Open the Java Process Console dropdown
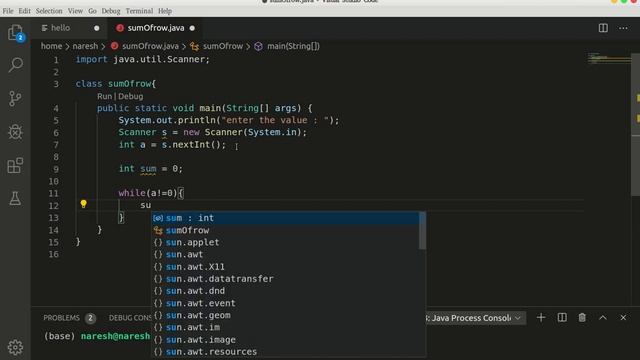640x360 pixels. pos(475,318)
